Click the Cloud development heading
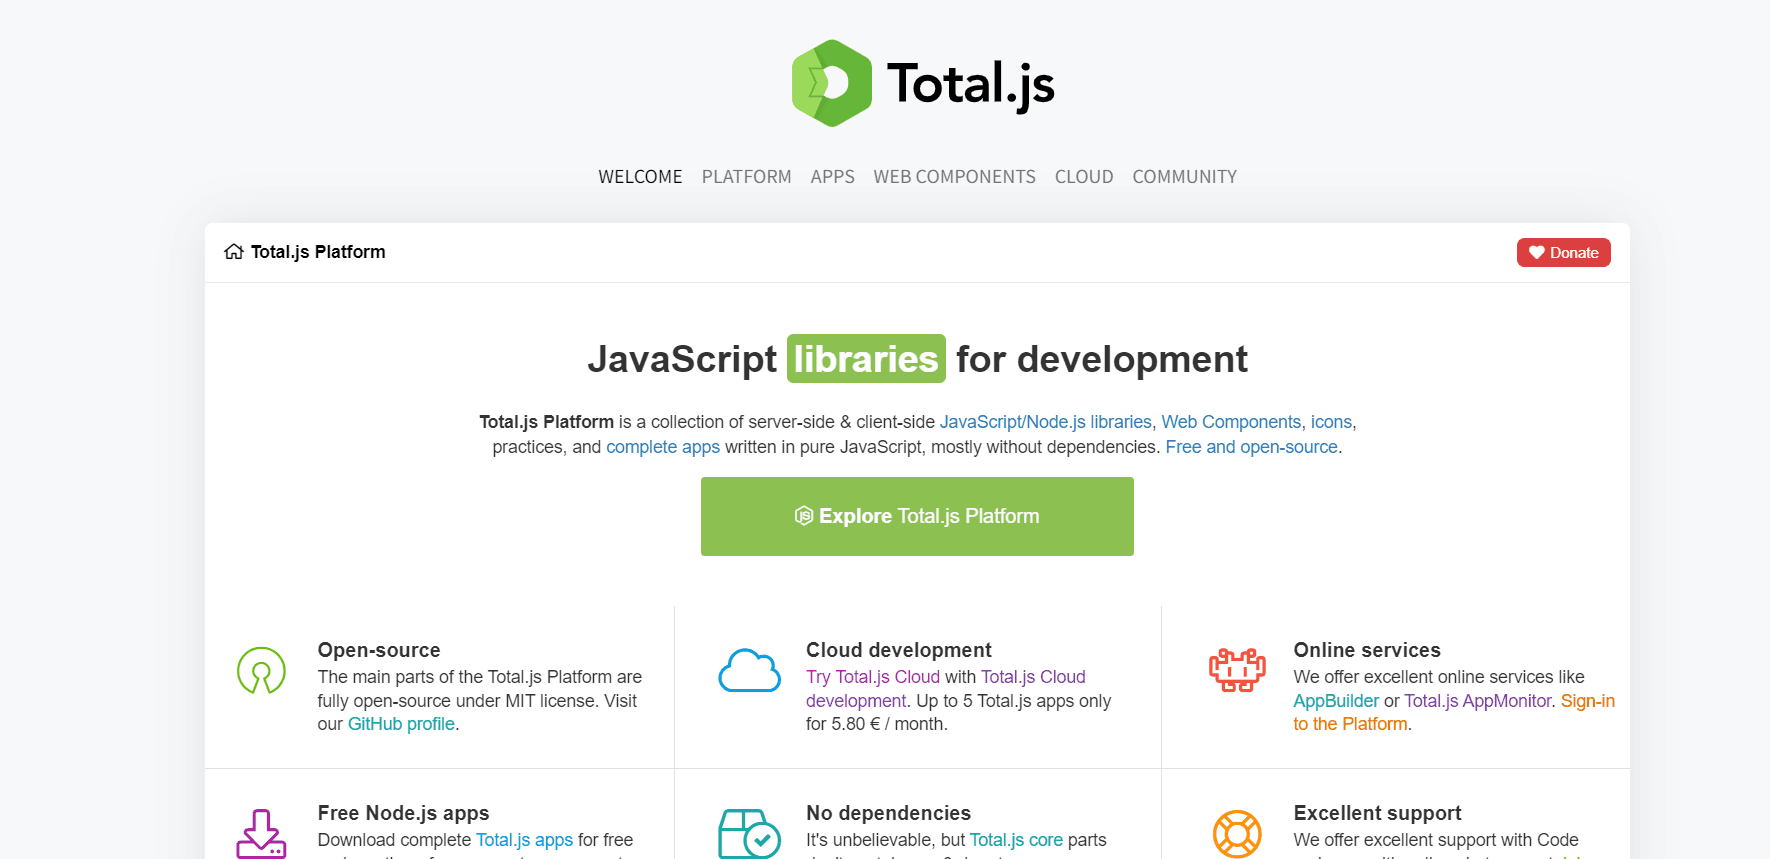The image size is (1770, 859). (x=899, y=650)
